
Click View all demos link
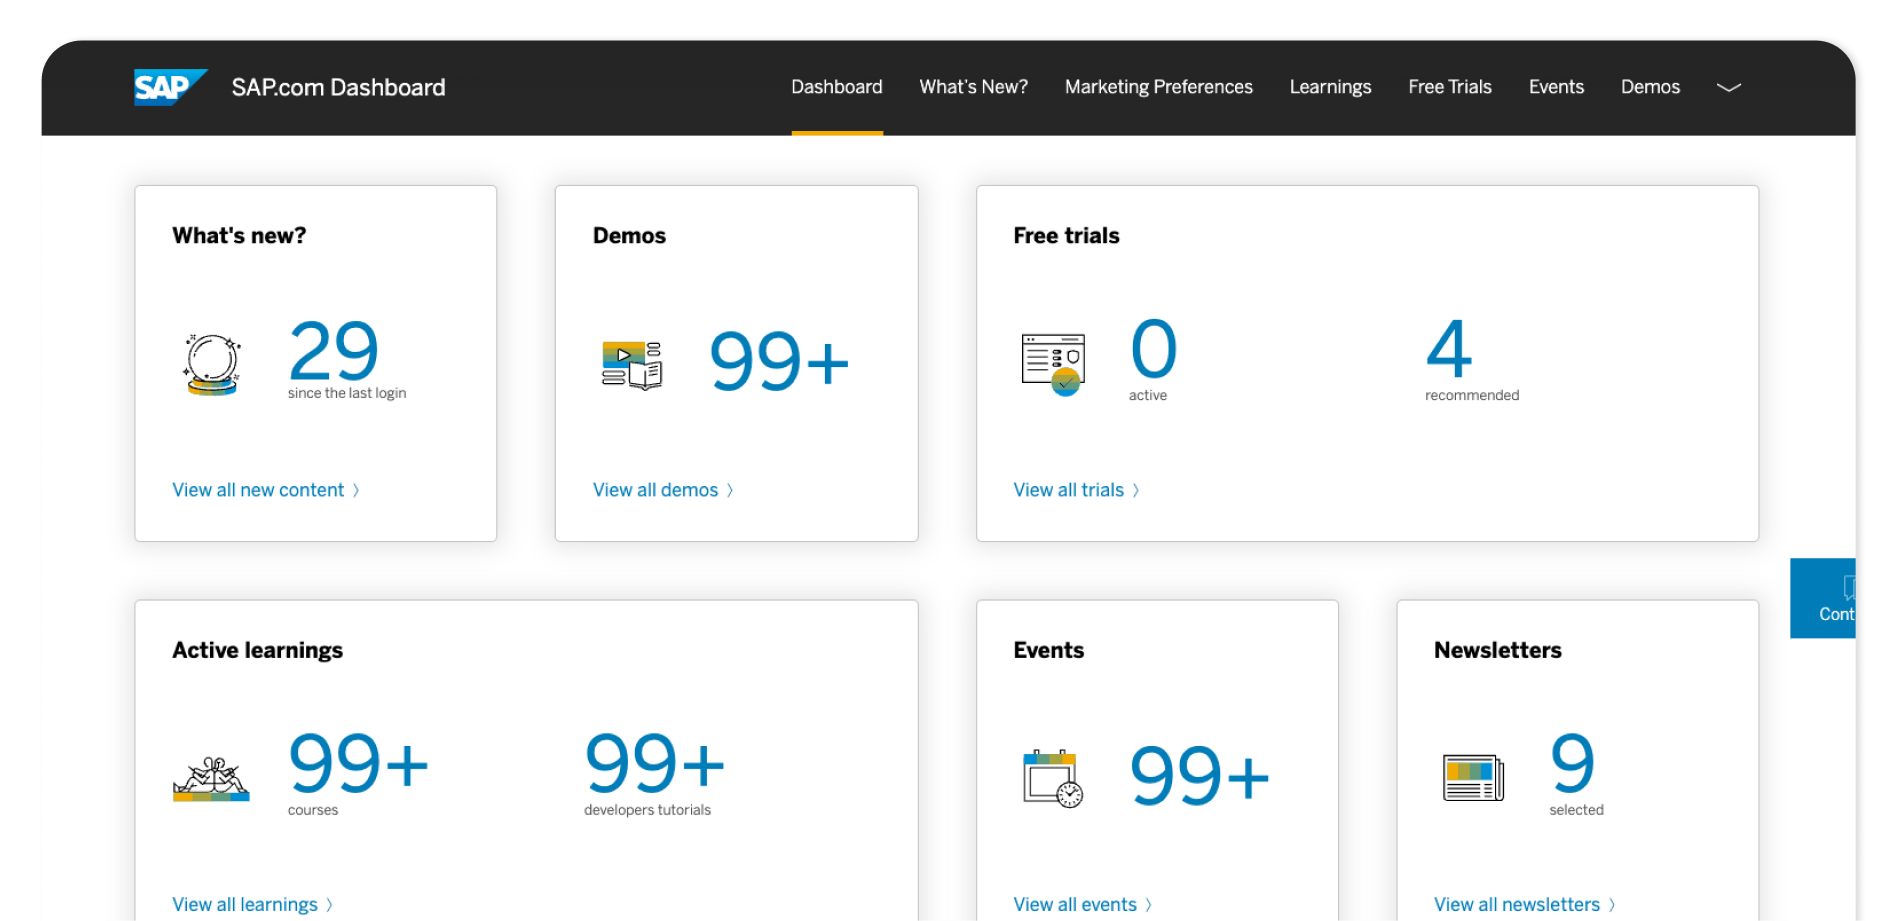pyautogui.click(x=663, y=490)
